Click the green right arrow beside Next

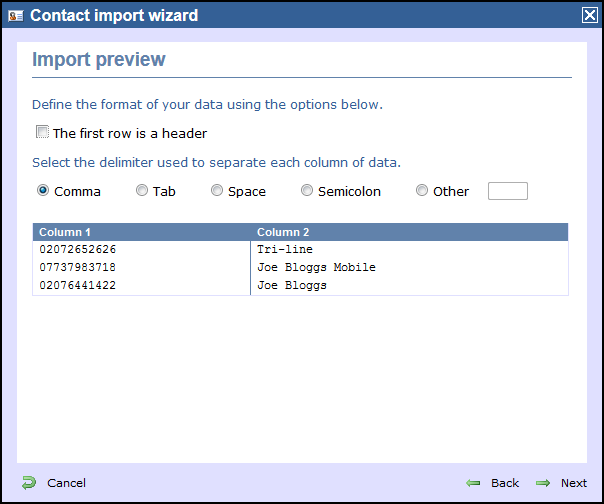pyautogui.click(x=543, y=483)
